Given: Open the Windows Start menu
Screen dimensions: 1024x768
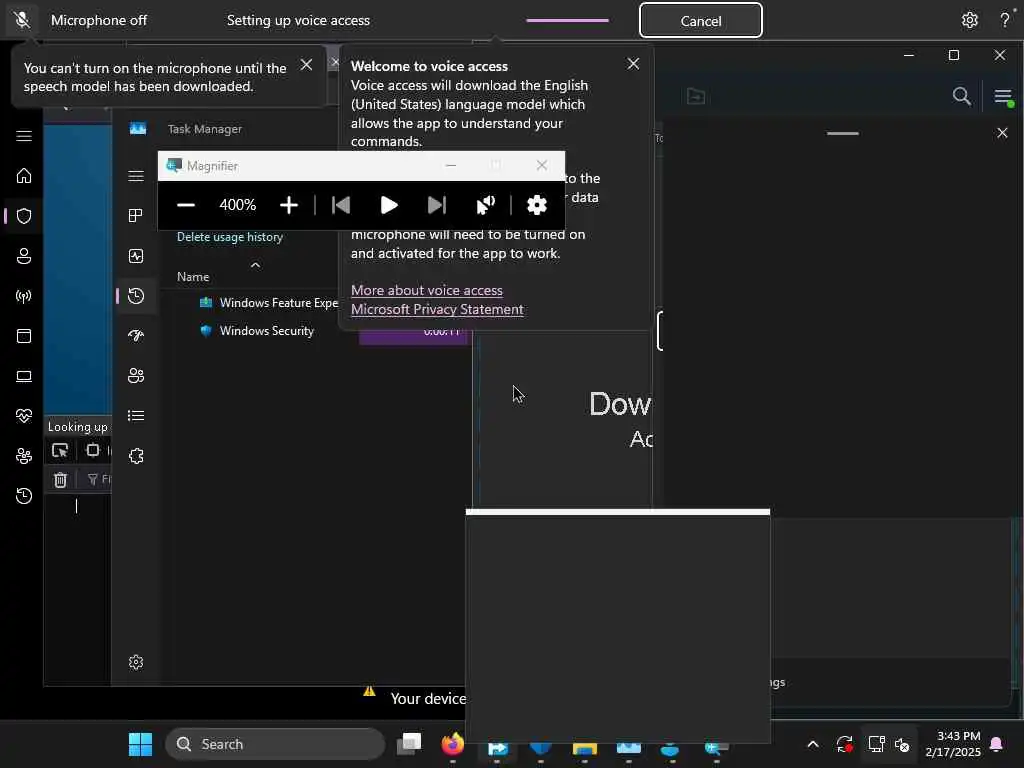Looking at the screenshot, I should [x=140, y=744].
